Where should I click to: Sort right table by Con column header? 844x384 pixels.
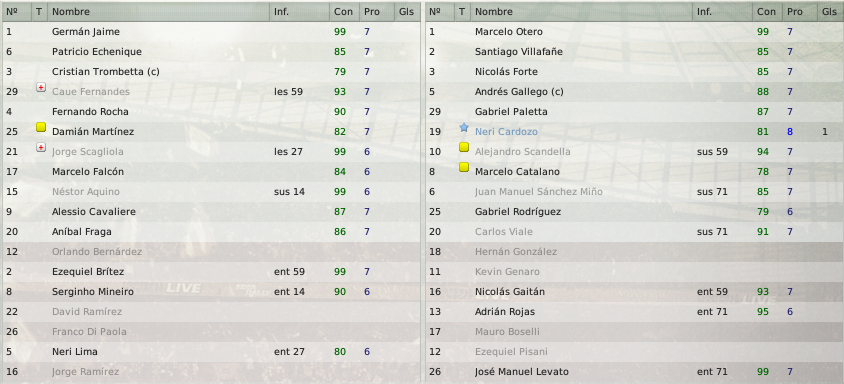tap(768, 11)
